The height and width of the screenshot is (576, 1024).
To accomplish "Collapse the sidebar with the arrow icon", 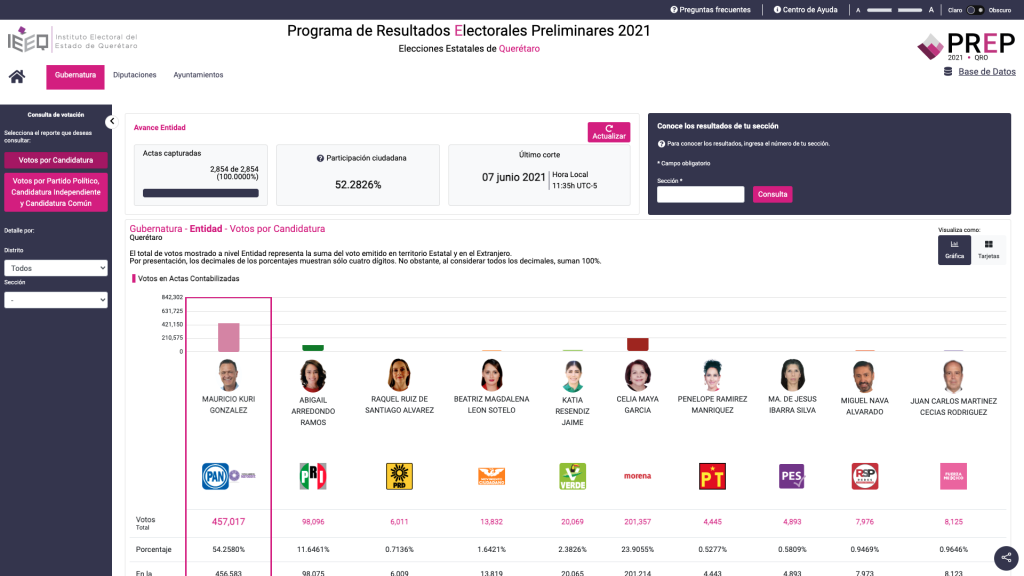I will click(112, 122).
